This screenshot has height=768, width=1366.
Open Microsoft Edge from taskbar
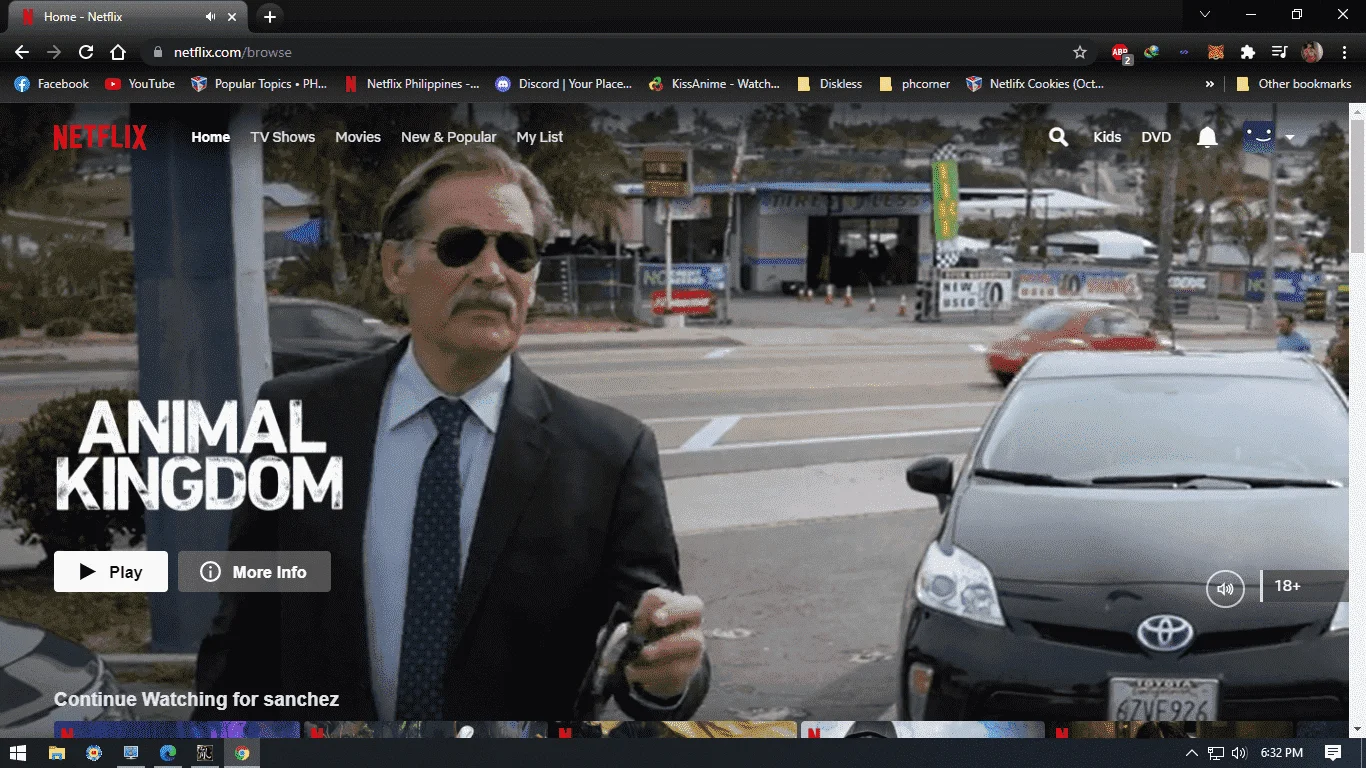[x=168, y=753]
